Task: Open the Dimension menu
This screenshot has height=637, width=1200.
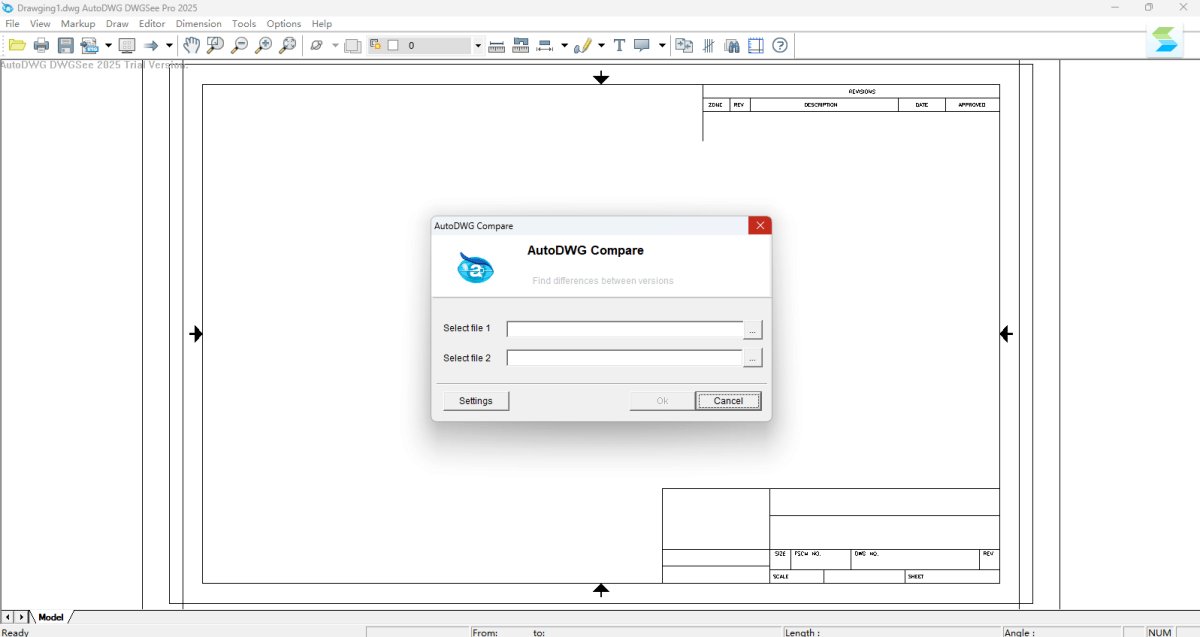Action: 198,23
